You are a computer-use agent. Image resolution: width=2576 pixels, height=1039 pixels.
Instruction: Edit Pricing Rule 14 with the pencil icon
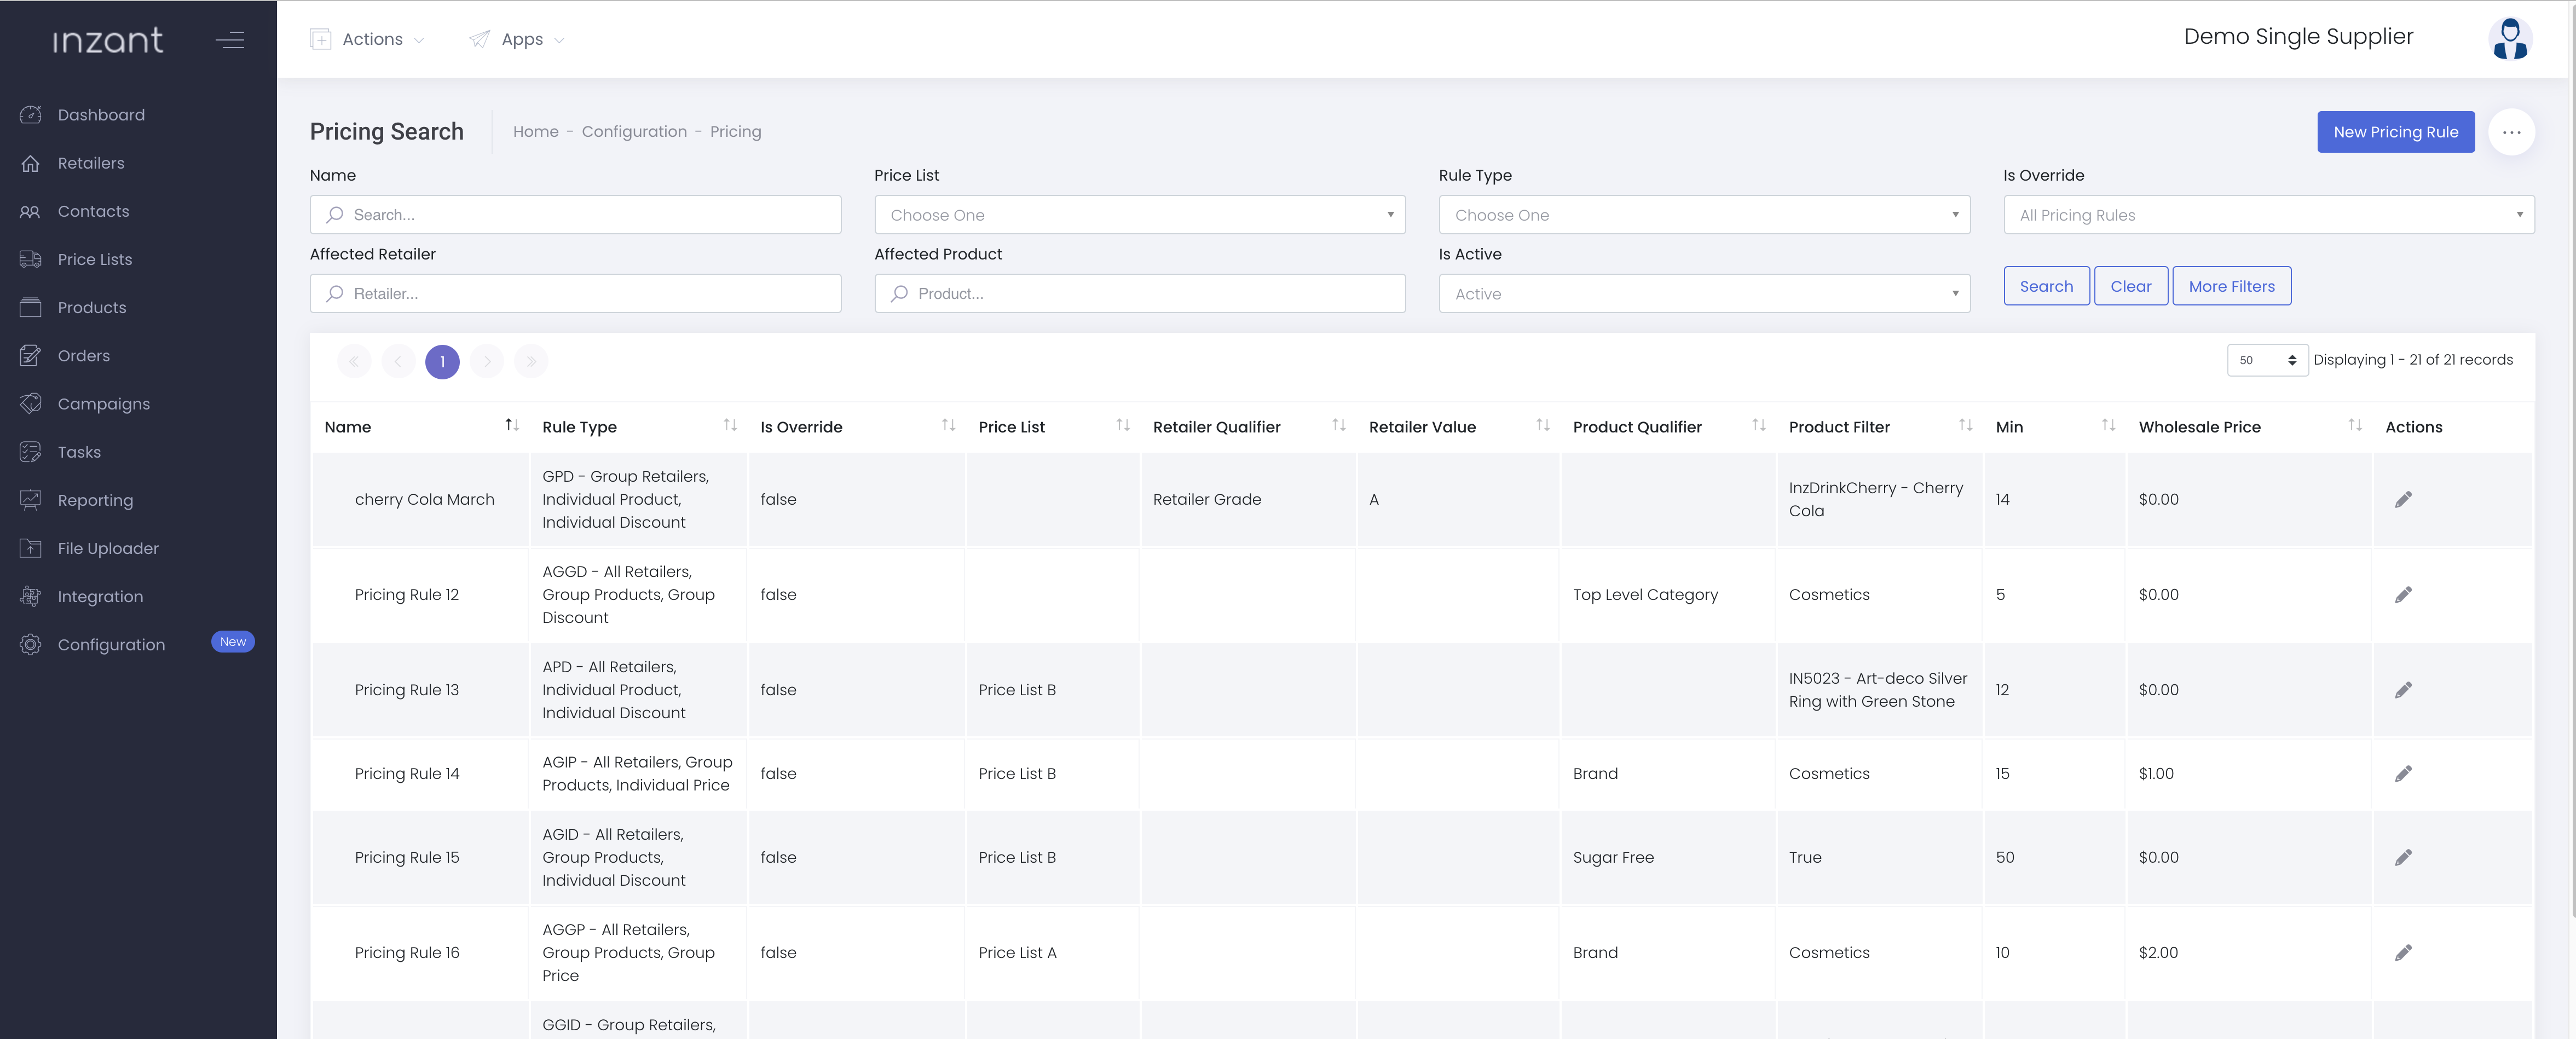click(x=2403, y=773)
